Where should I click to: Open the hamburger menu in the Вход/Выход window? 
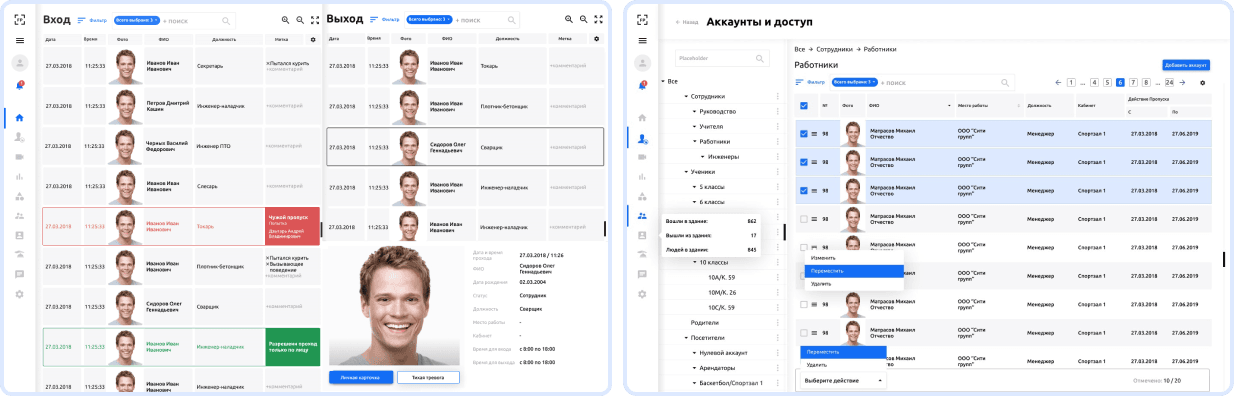(20, 40)
